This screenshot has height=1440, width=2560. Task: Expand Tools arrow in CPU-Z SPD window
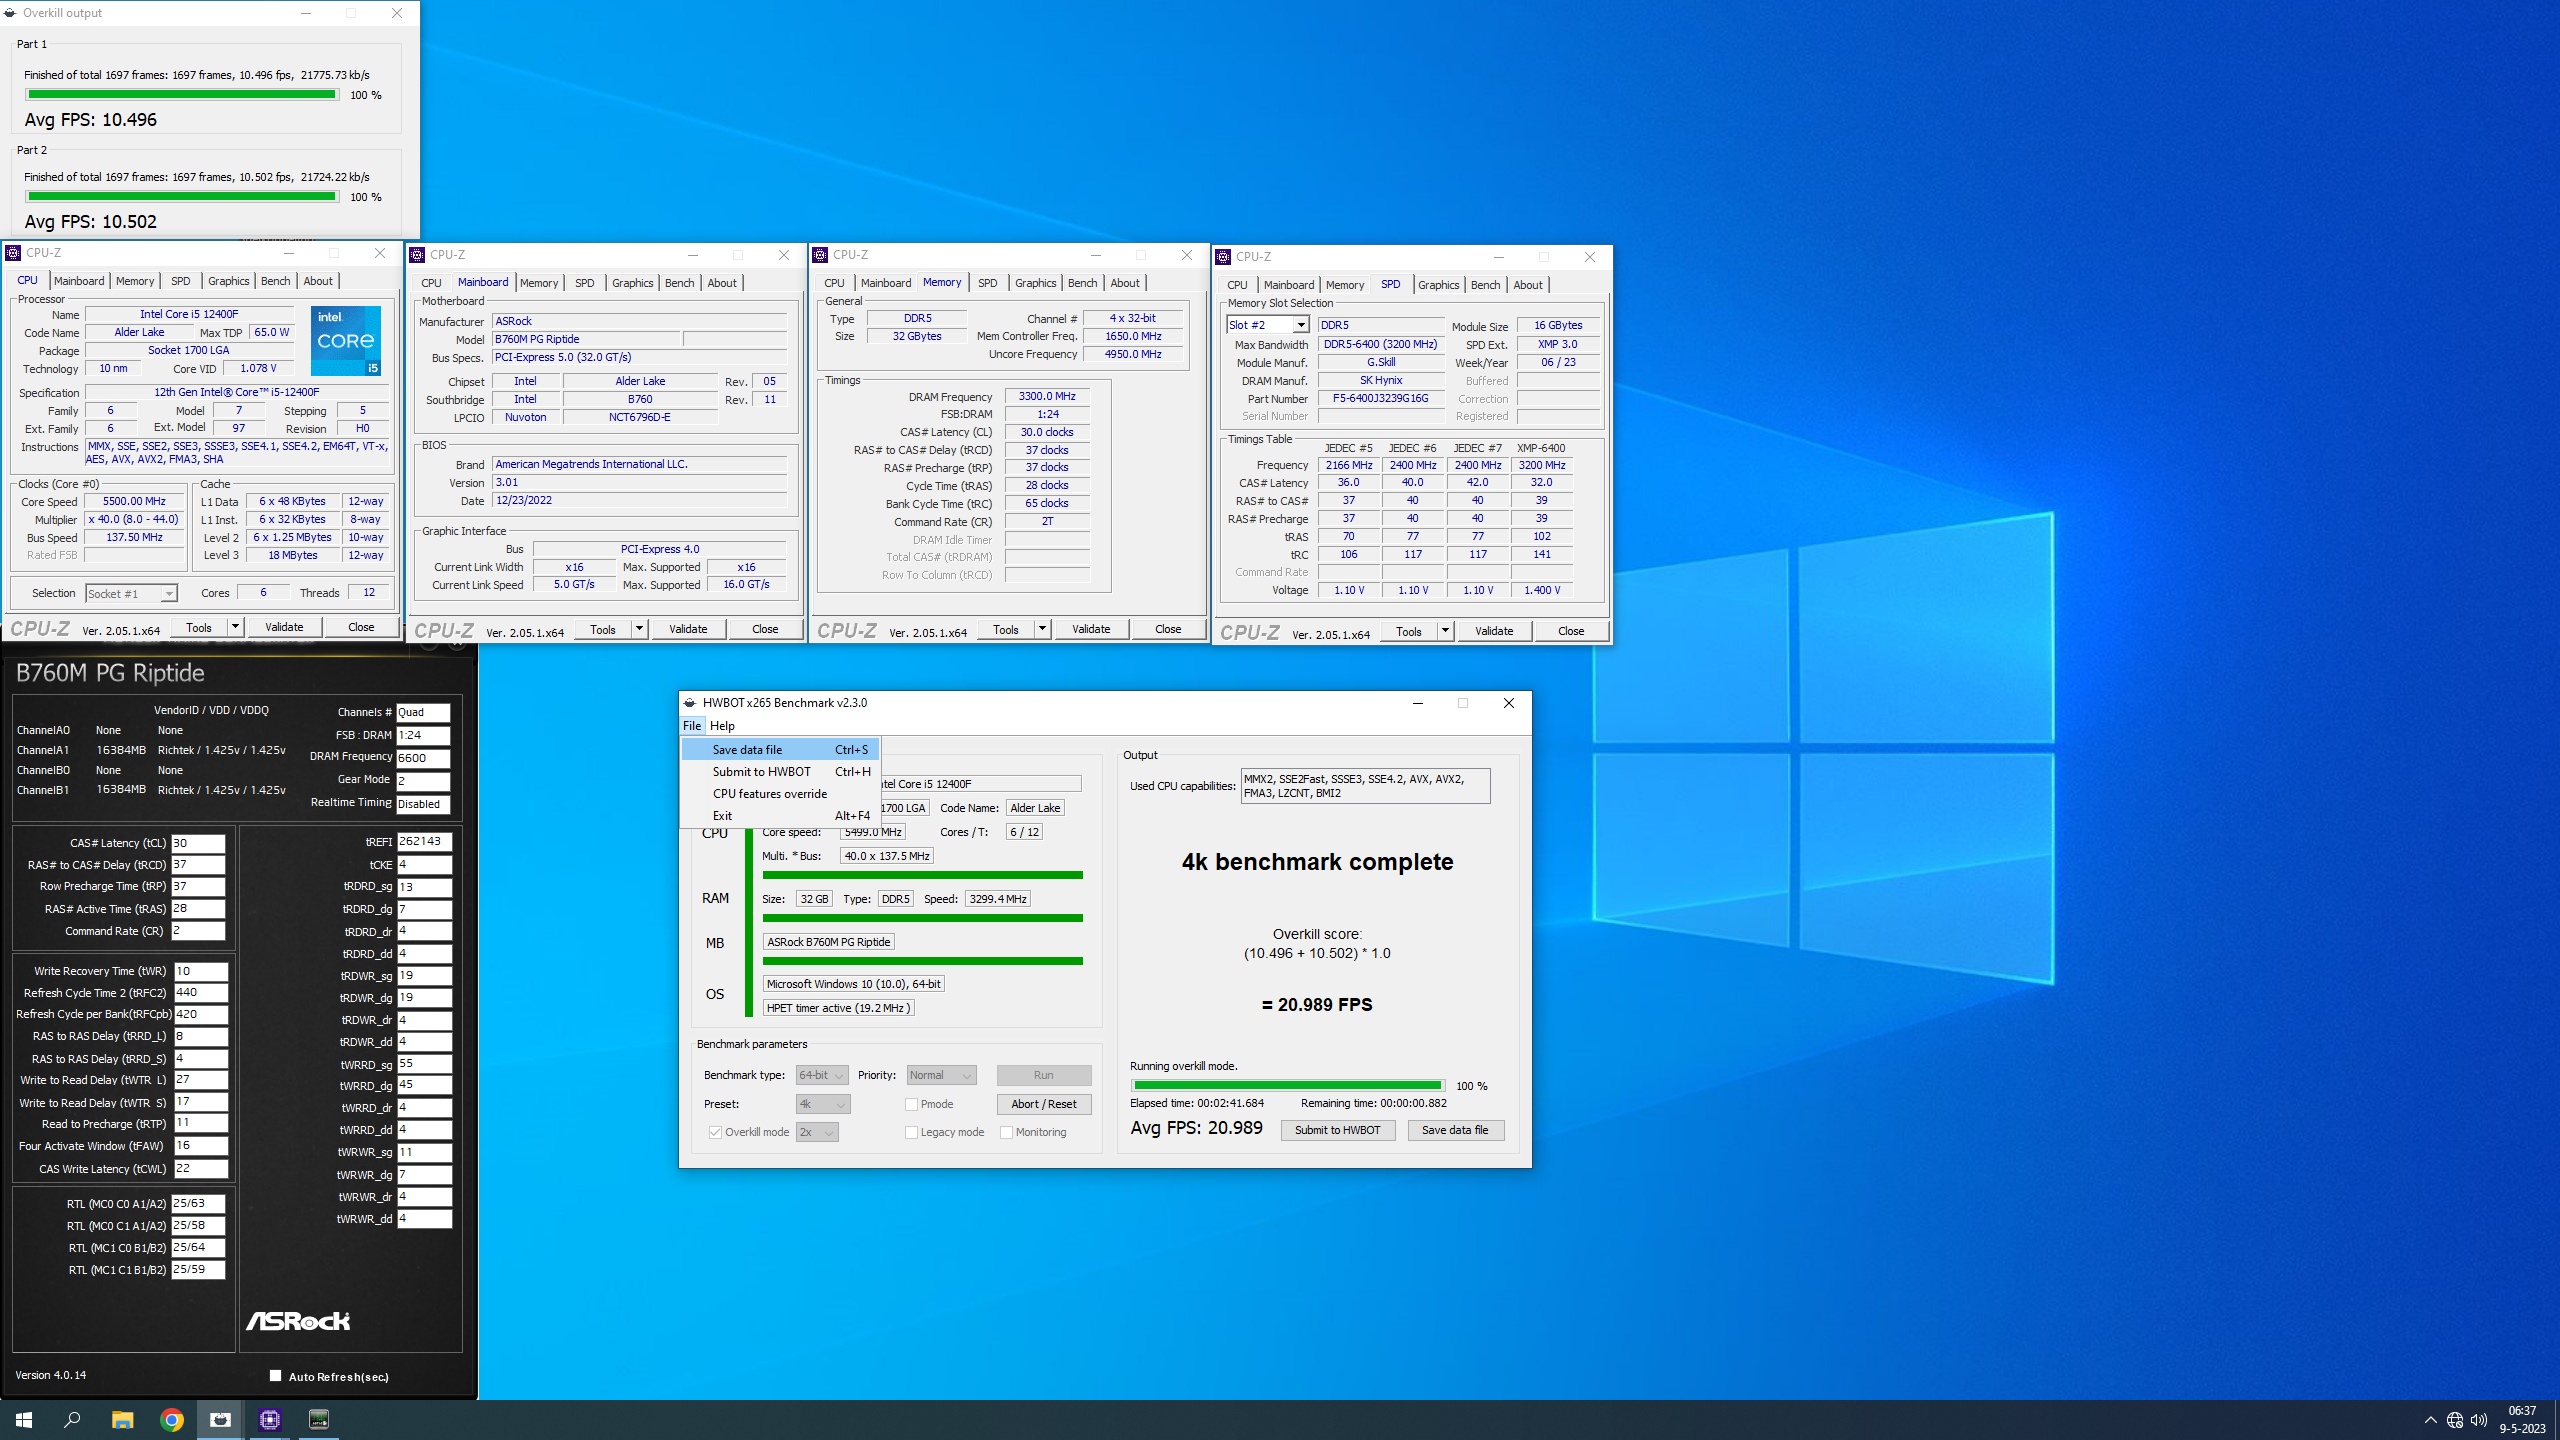tap(1445, 631)
